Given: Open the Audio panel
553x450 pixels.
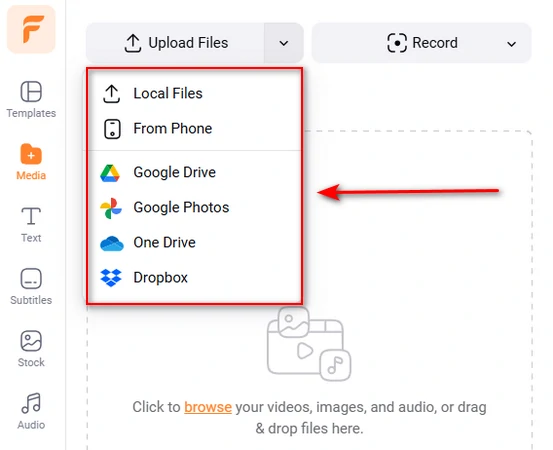Looking at the screenshot, I should [31, 411].
